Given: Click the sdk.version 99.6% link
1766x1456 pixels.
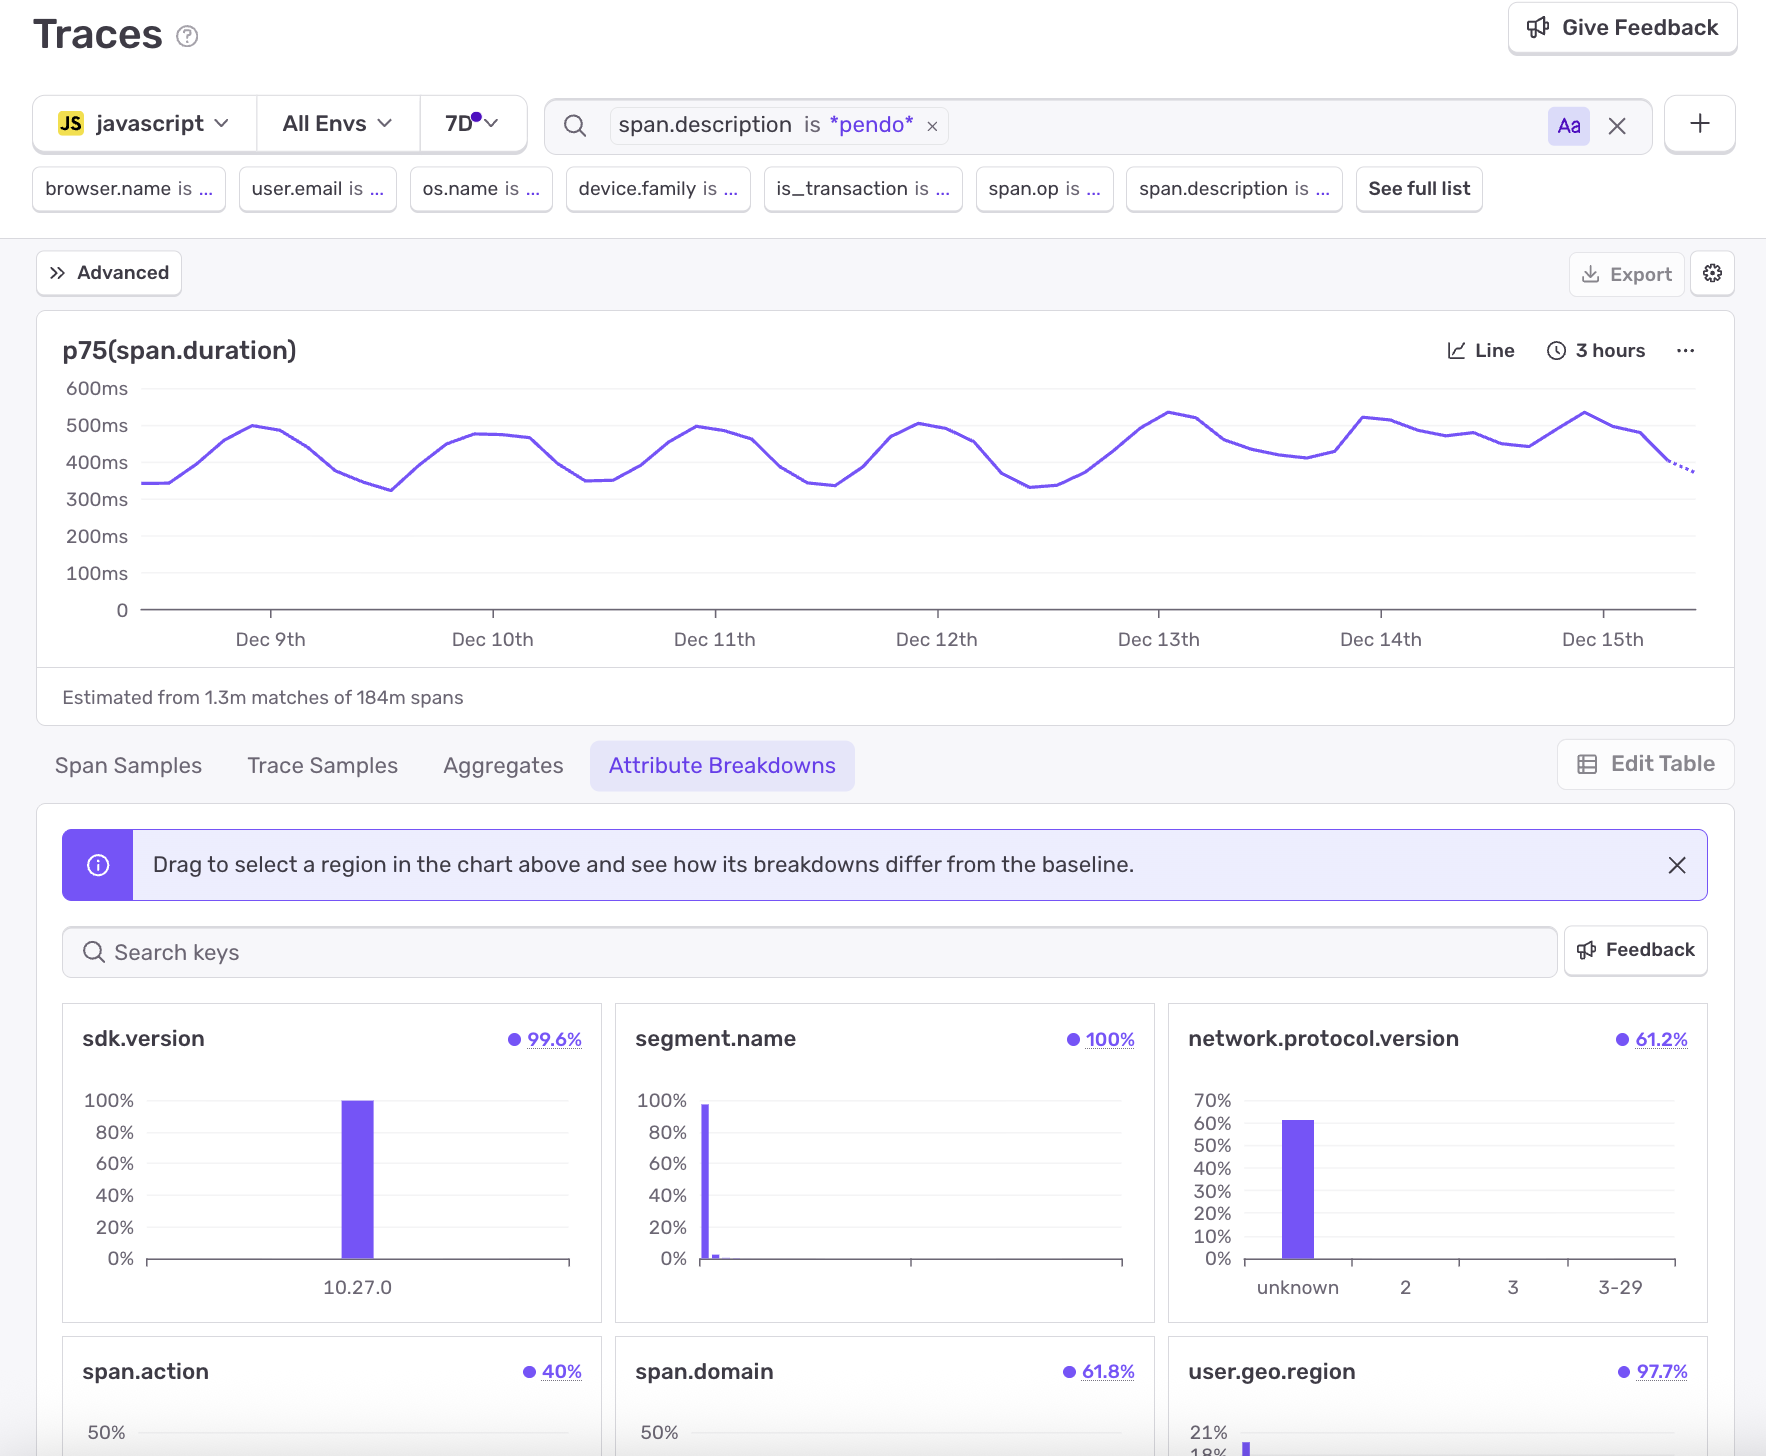Looking at the screenshot, I should 554,1040.
